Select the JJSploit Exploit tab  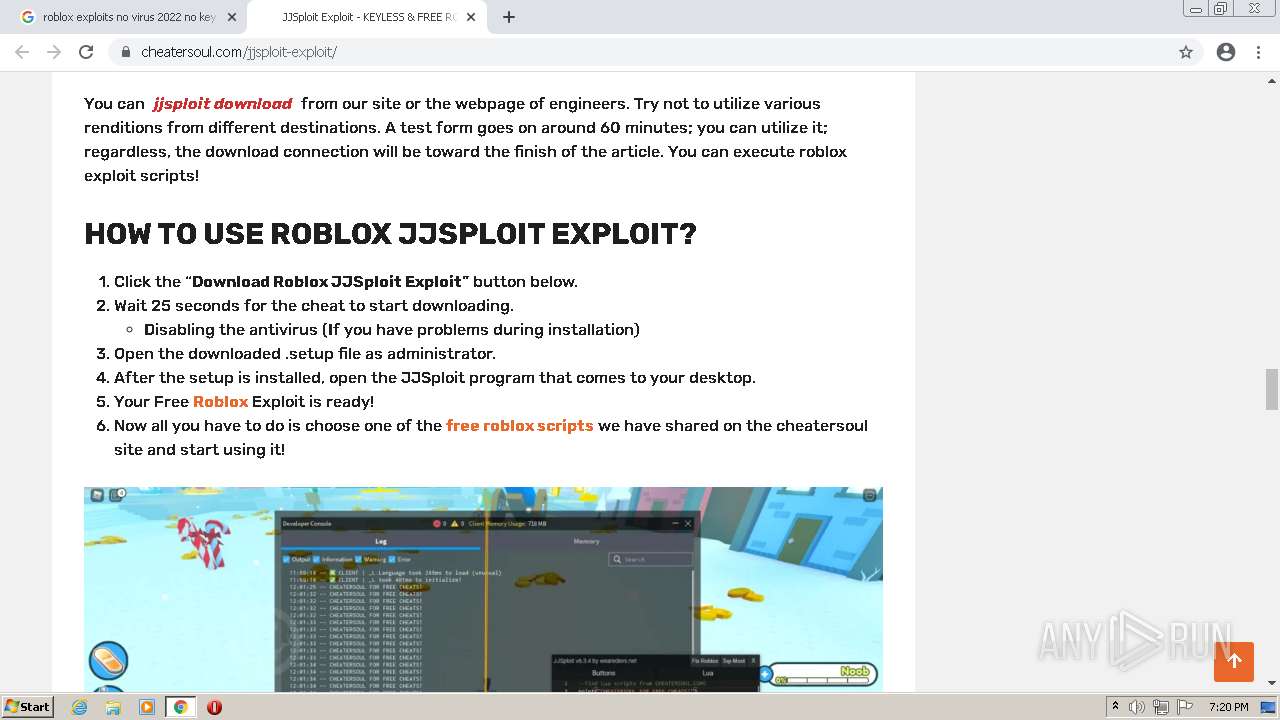(x=366, y=17)
